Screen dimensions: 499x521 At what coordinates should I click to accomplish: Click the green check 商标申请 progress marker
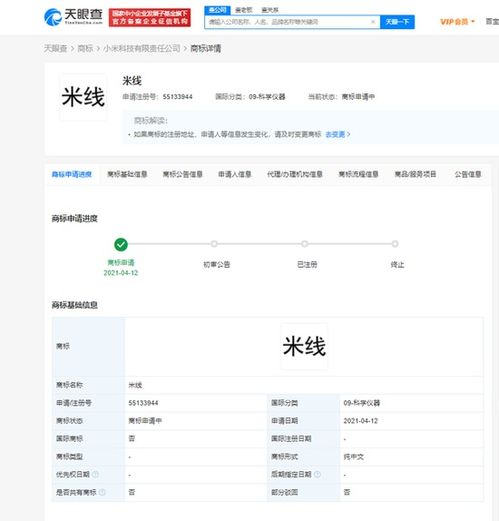click(121, 244)
